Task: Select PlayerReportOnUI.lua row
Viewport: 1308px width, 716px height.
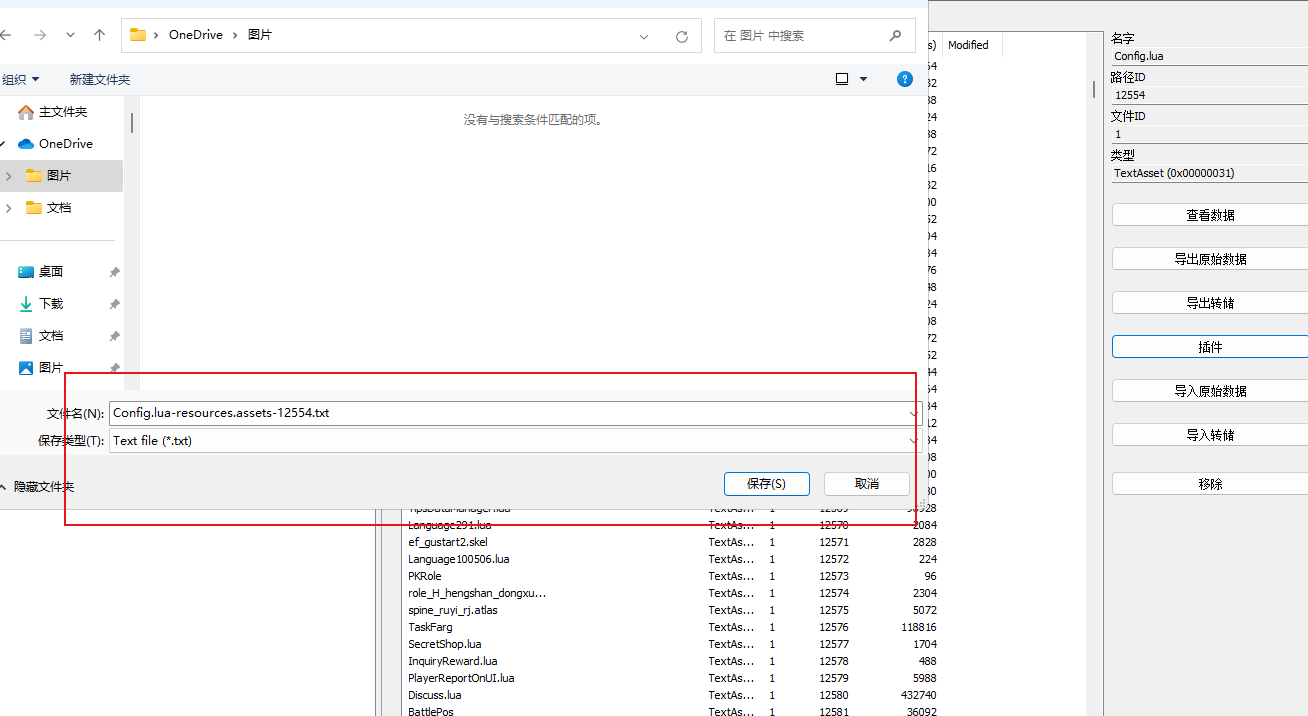Action: (x=671, y=678)
